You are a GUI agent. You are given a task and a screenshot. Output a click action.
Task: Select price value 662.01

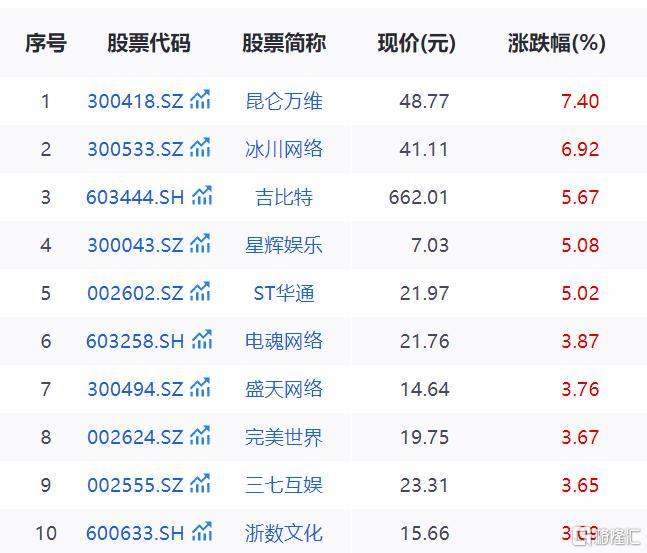(x=418, y=197)
